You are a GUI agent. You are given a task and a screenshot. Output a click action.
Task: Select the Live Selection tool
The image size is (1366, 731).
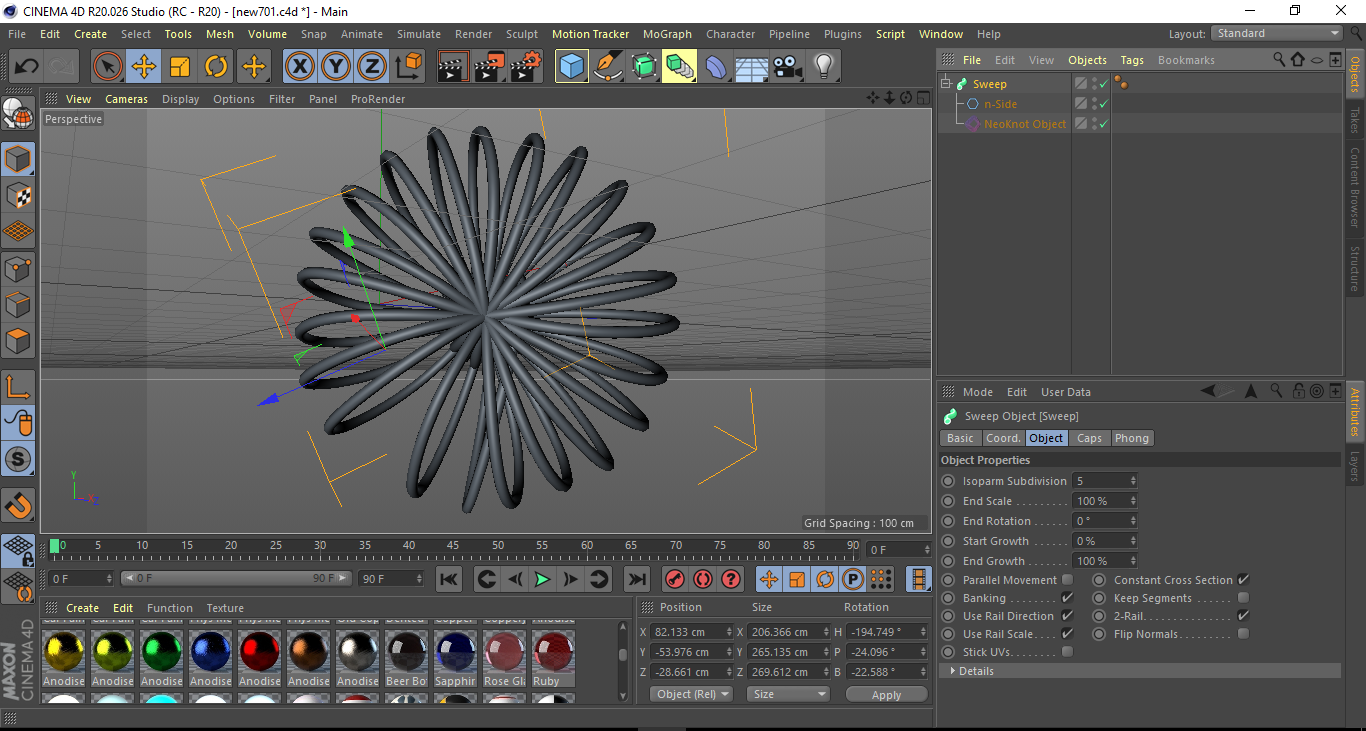click(108, 67)
